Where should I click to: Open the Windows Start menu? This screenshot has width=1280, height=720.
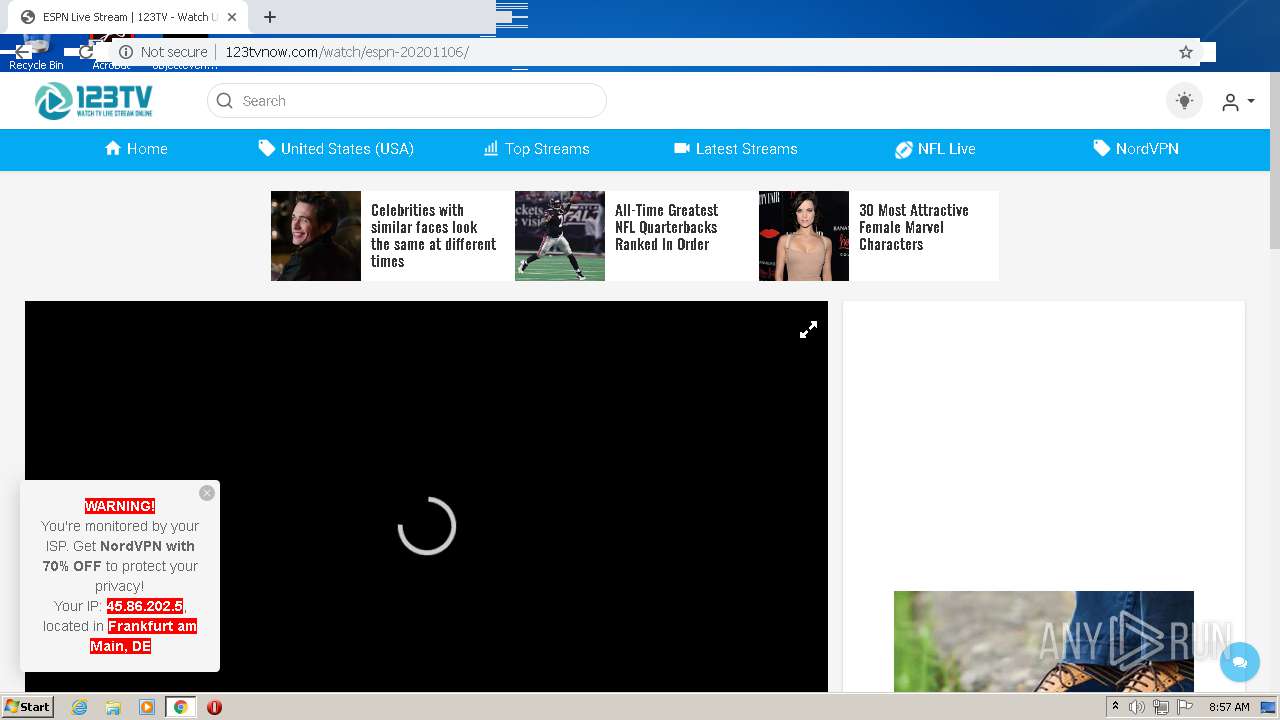(27, 707)
